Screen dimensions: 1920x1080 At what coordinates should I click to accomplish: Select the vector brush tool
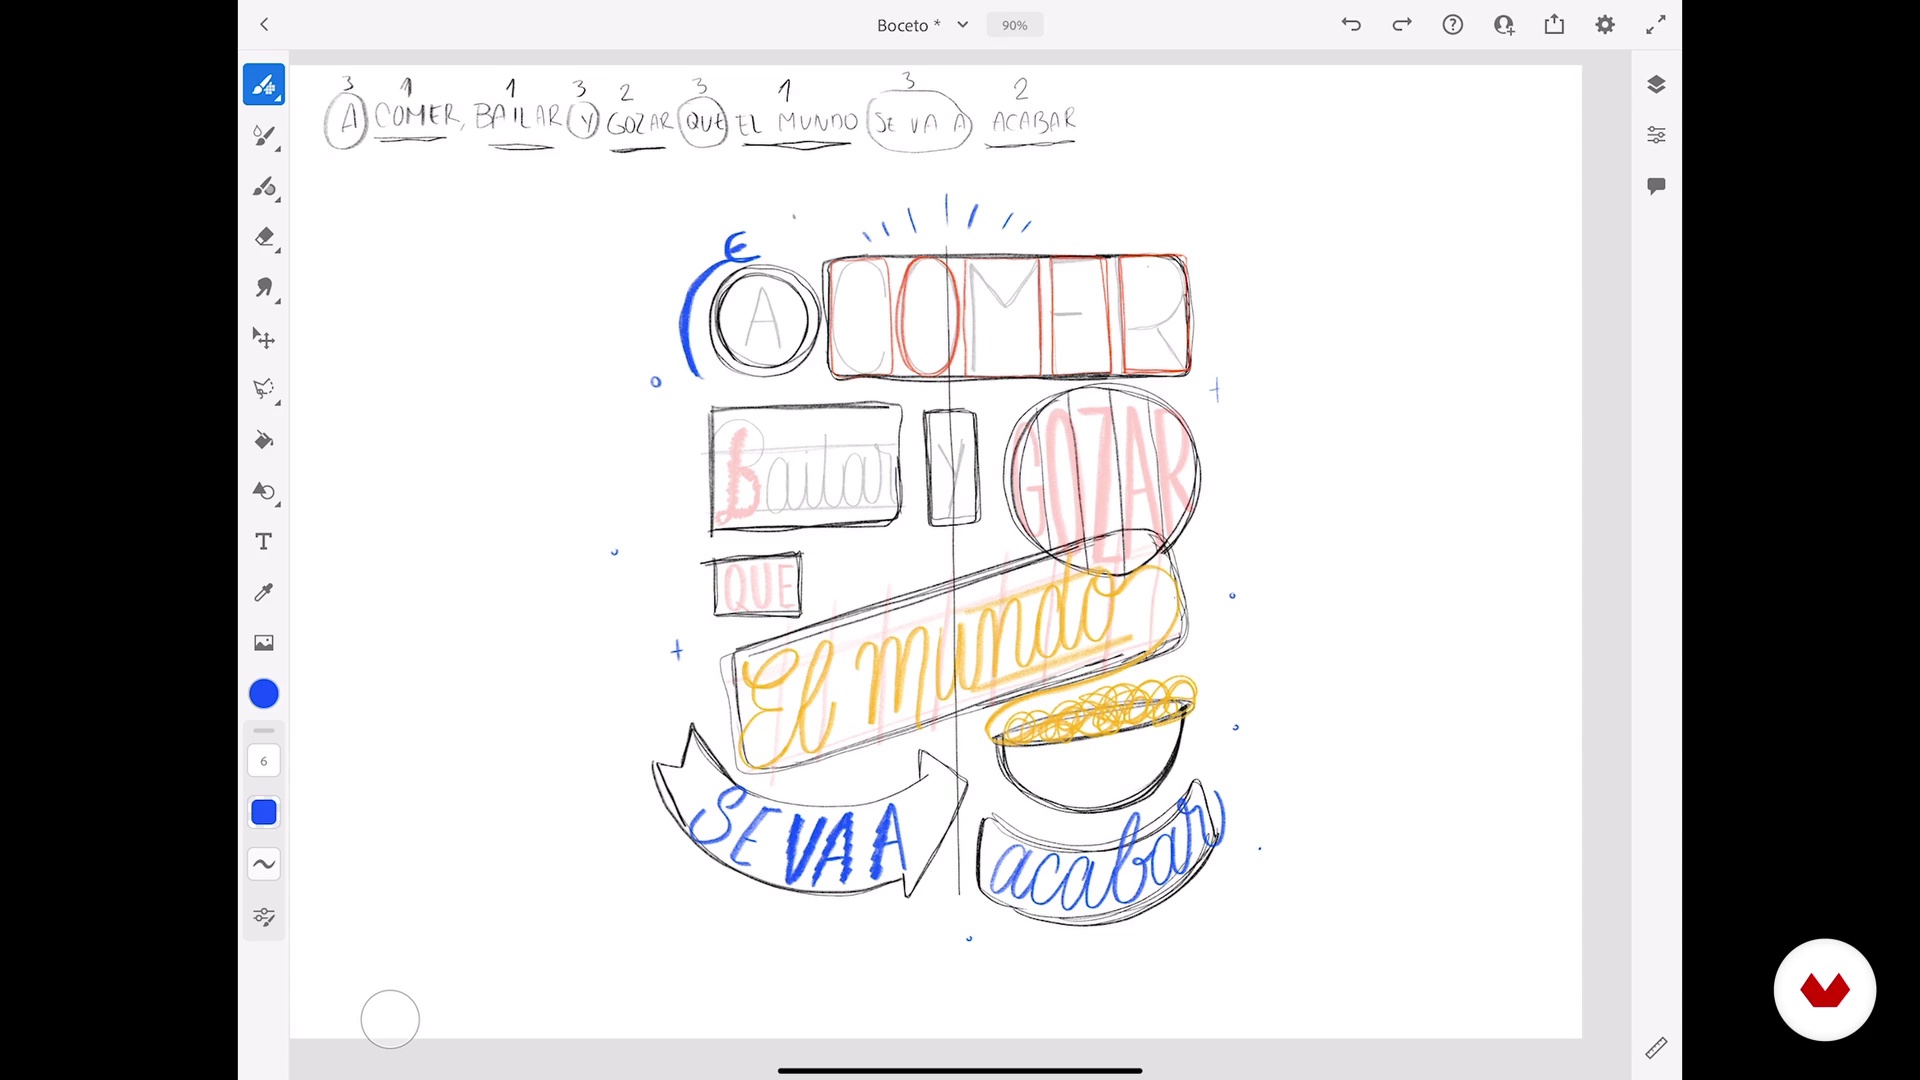pyautogui.click(x=264, y=187)
